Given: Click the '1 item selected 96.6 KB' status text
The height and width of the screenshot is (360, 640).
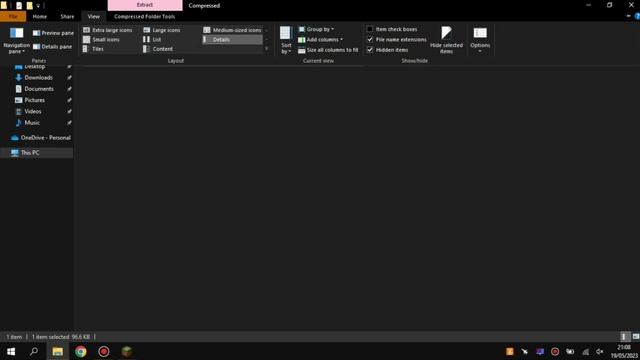Looking at the screenshot, I should (61, 337).
